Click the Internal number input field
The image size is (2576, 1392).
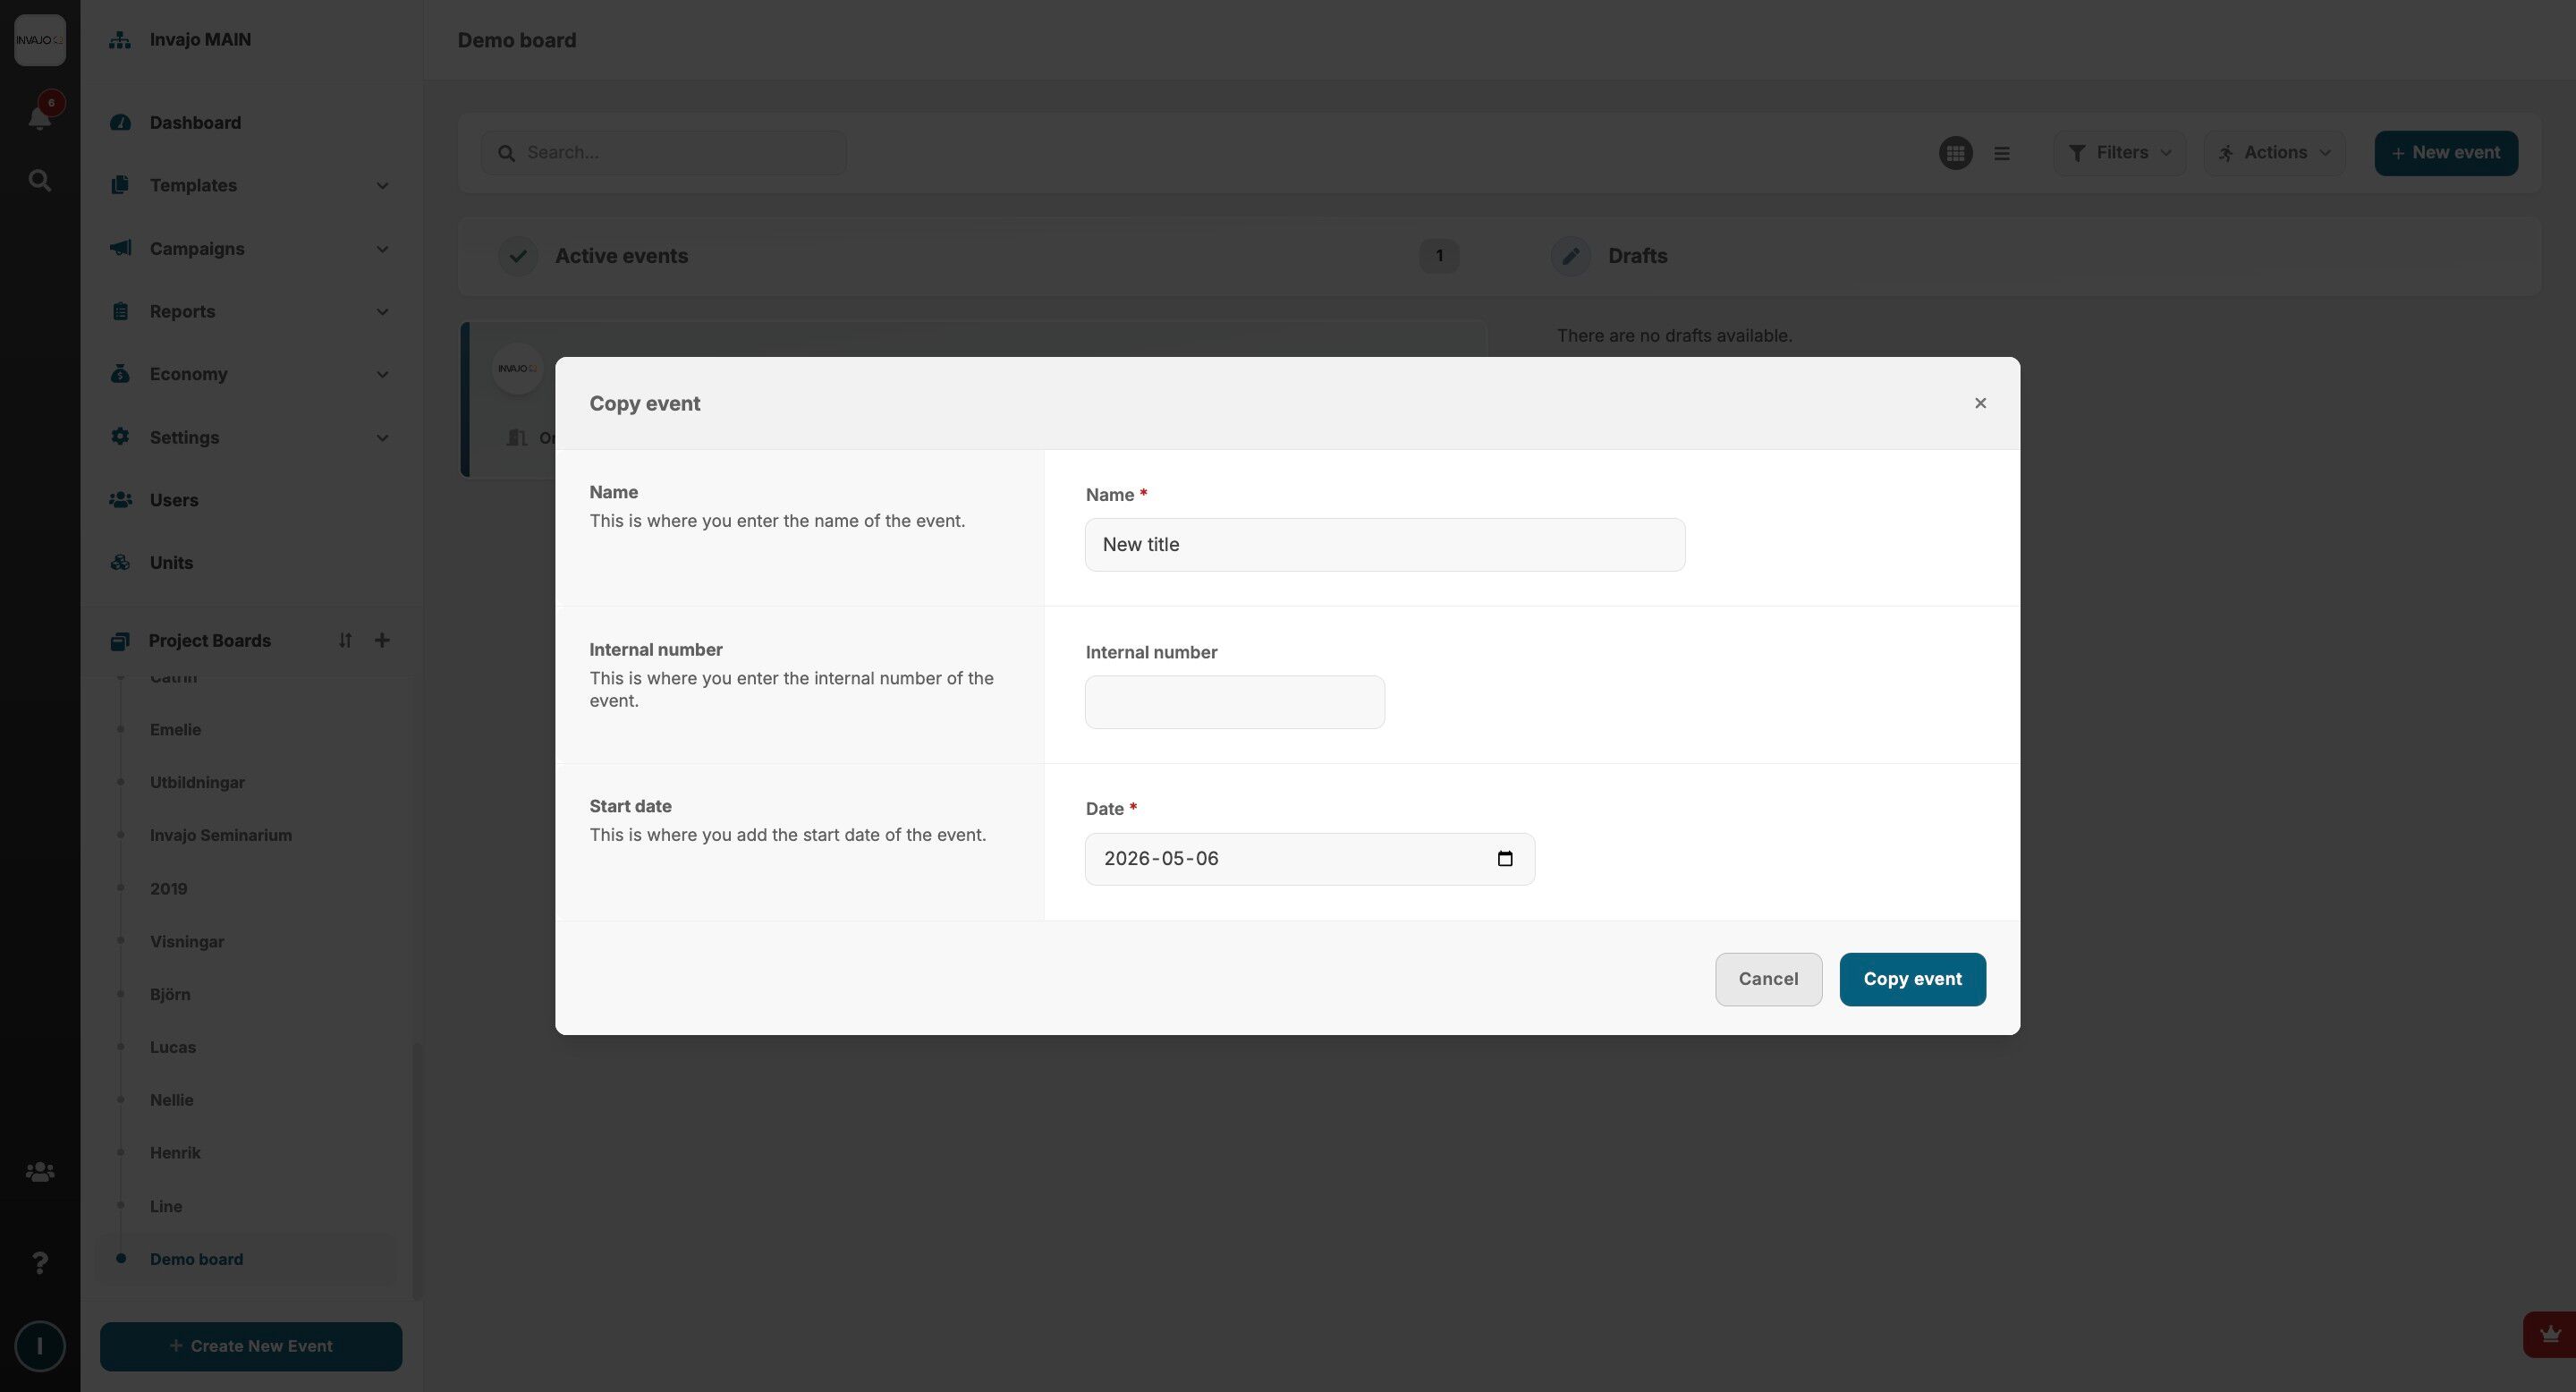tap(1234, 702)
